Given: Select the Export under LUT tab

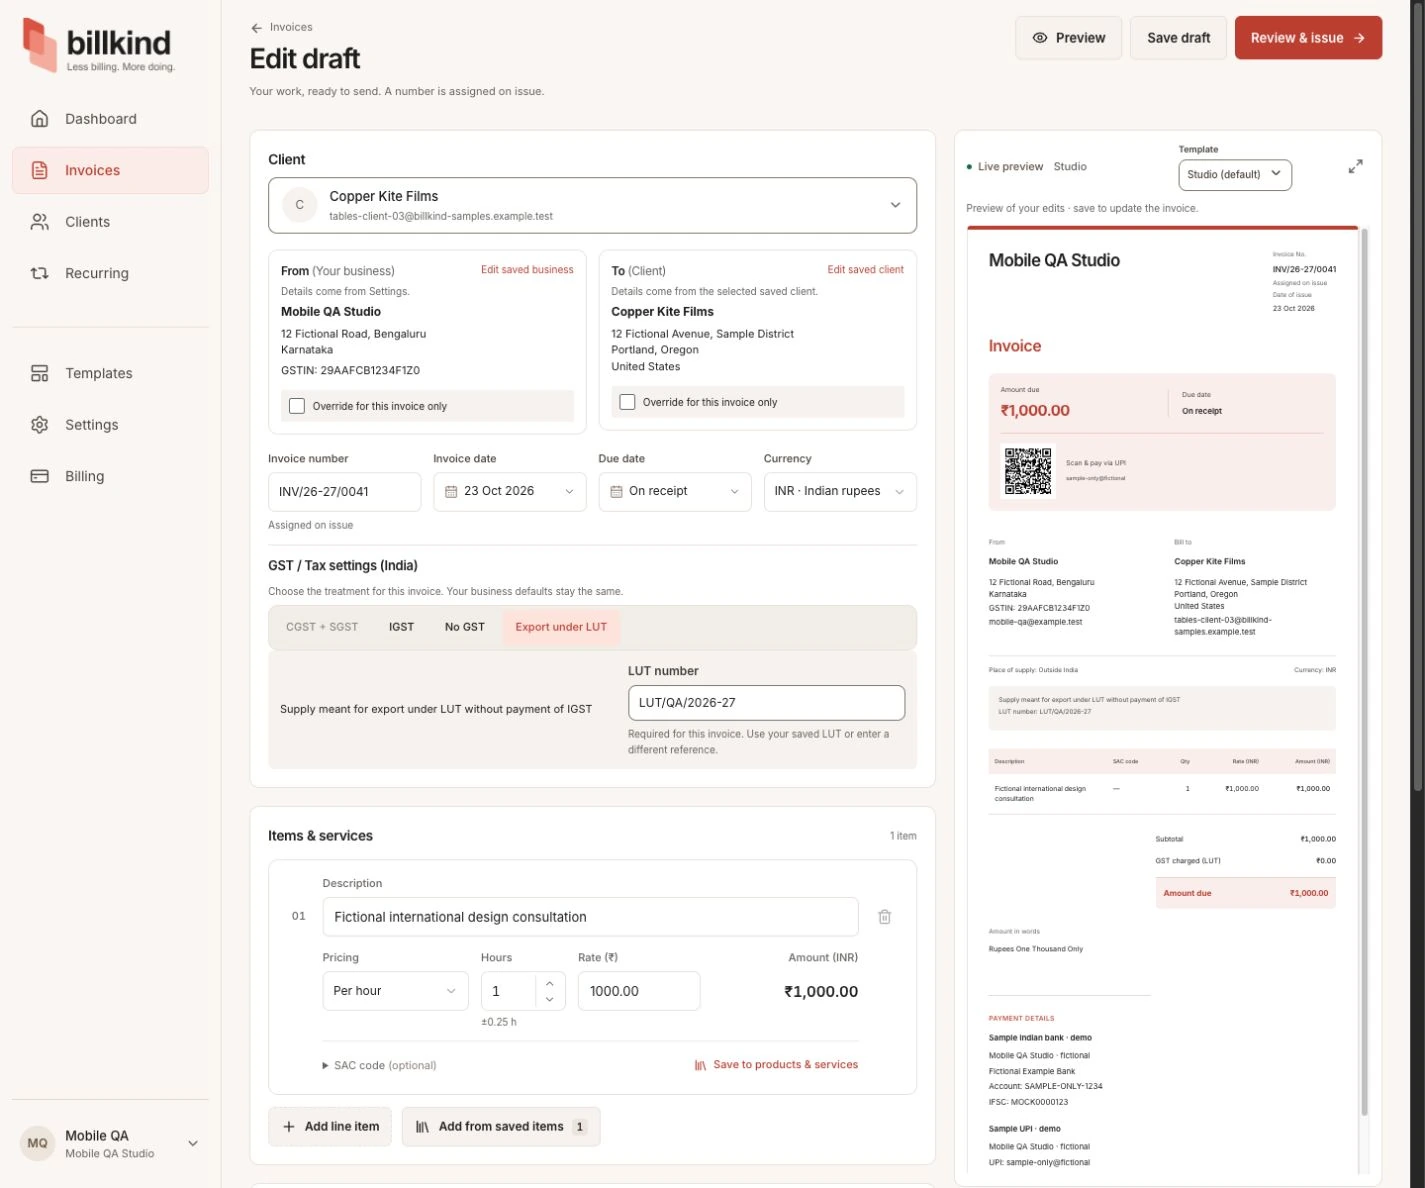Looking at the screenshot, I should (561, 627).
